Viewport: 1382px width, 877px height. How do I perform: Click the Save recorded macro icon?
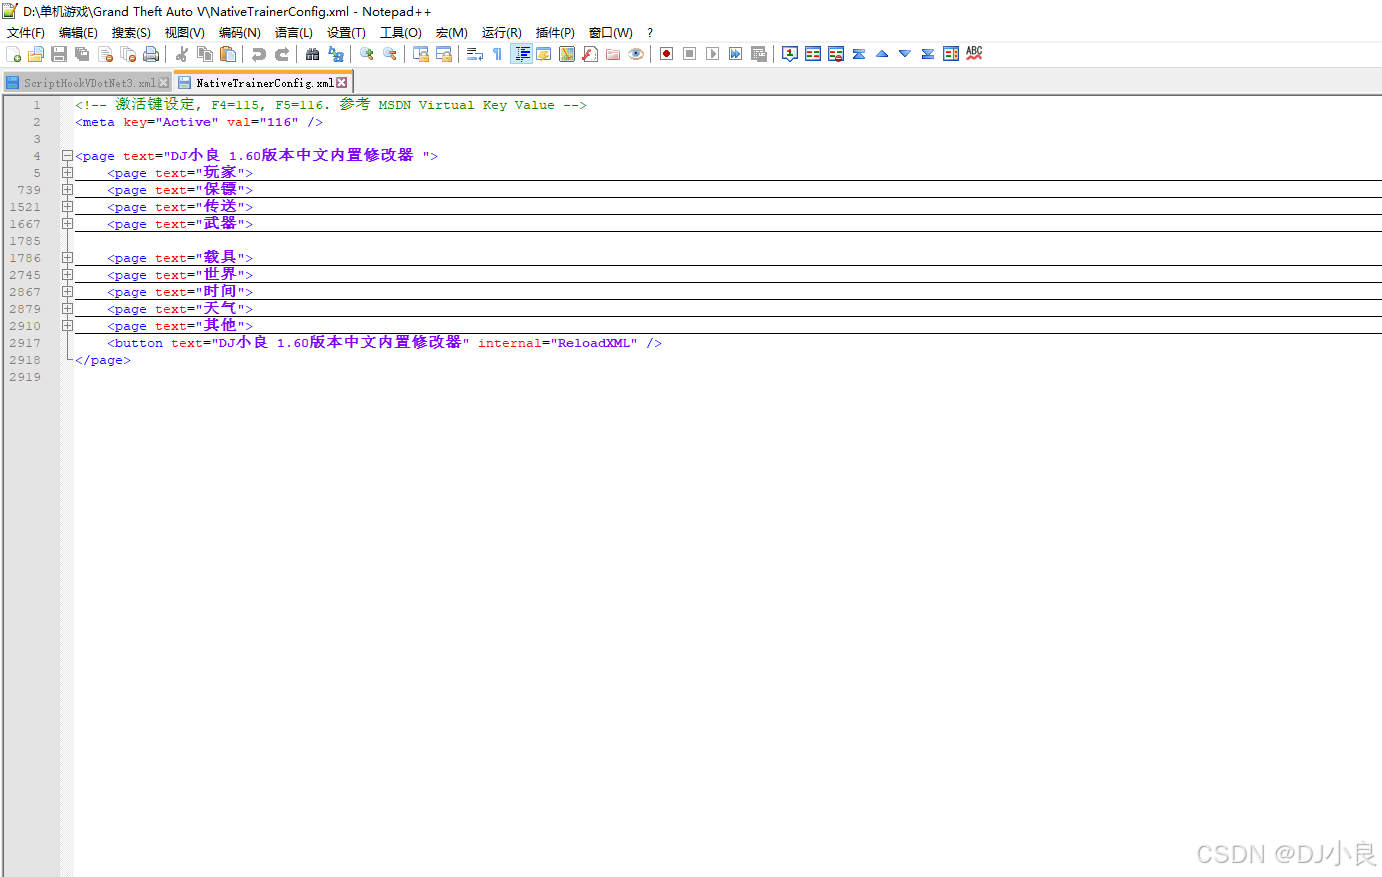[x=758, y=54]
